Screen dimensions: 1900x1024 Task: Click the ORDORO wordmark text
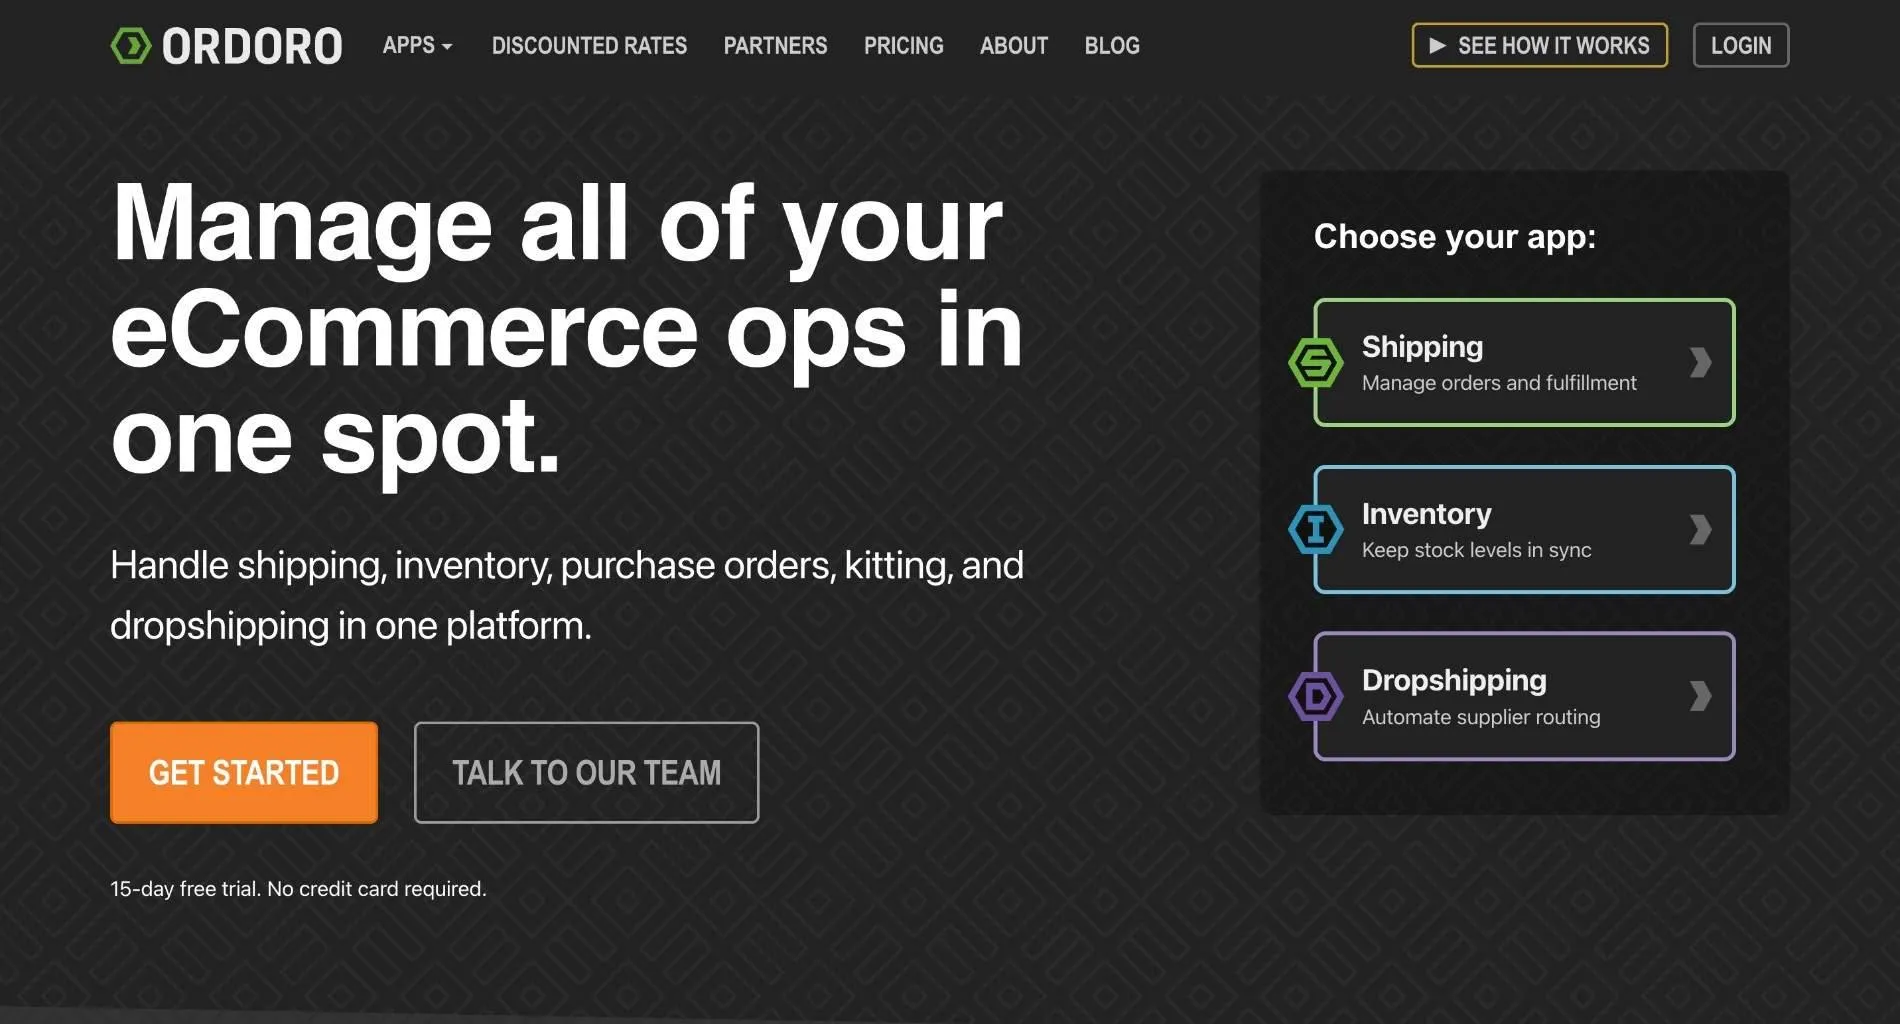[252, 46]
